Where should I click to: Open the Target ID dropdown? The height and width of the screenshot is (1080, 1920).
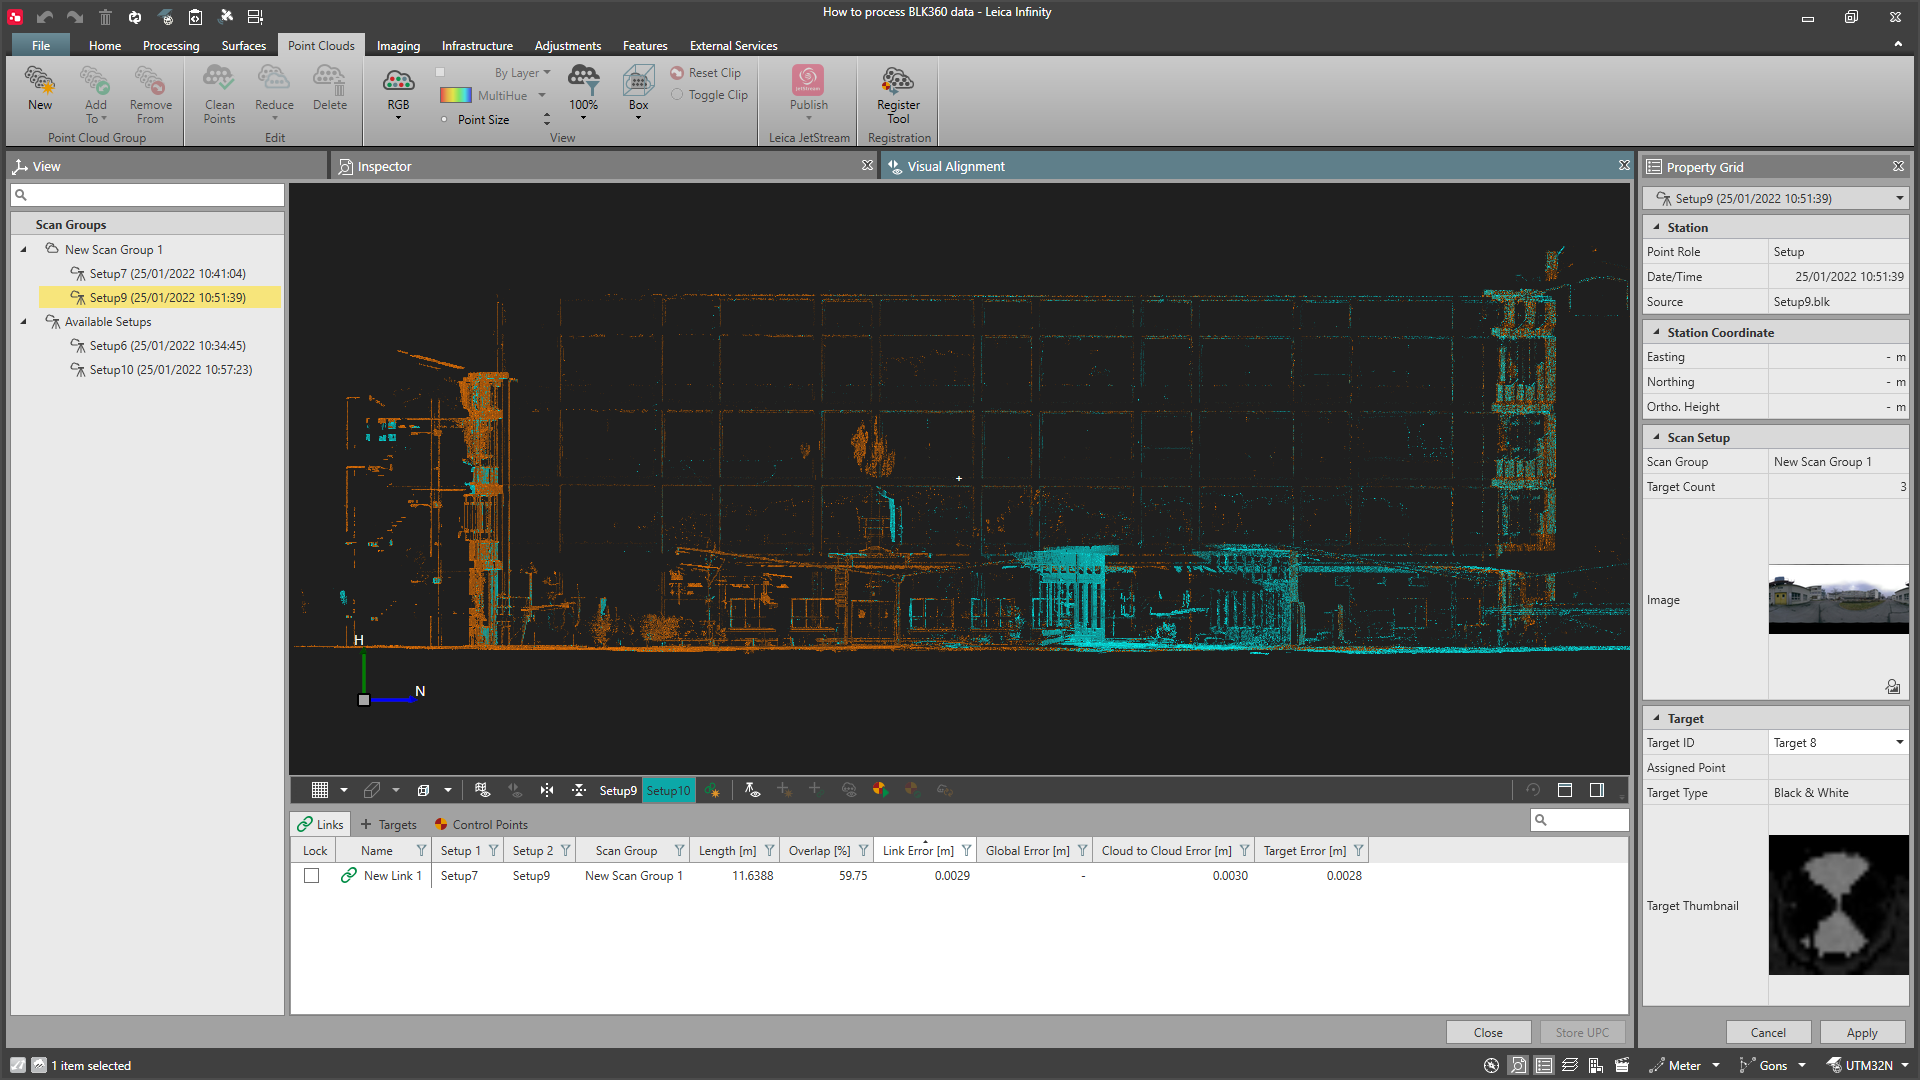(1899, 743)
